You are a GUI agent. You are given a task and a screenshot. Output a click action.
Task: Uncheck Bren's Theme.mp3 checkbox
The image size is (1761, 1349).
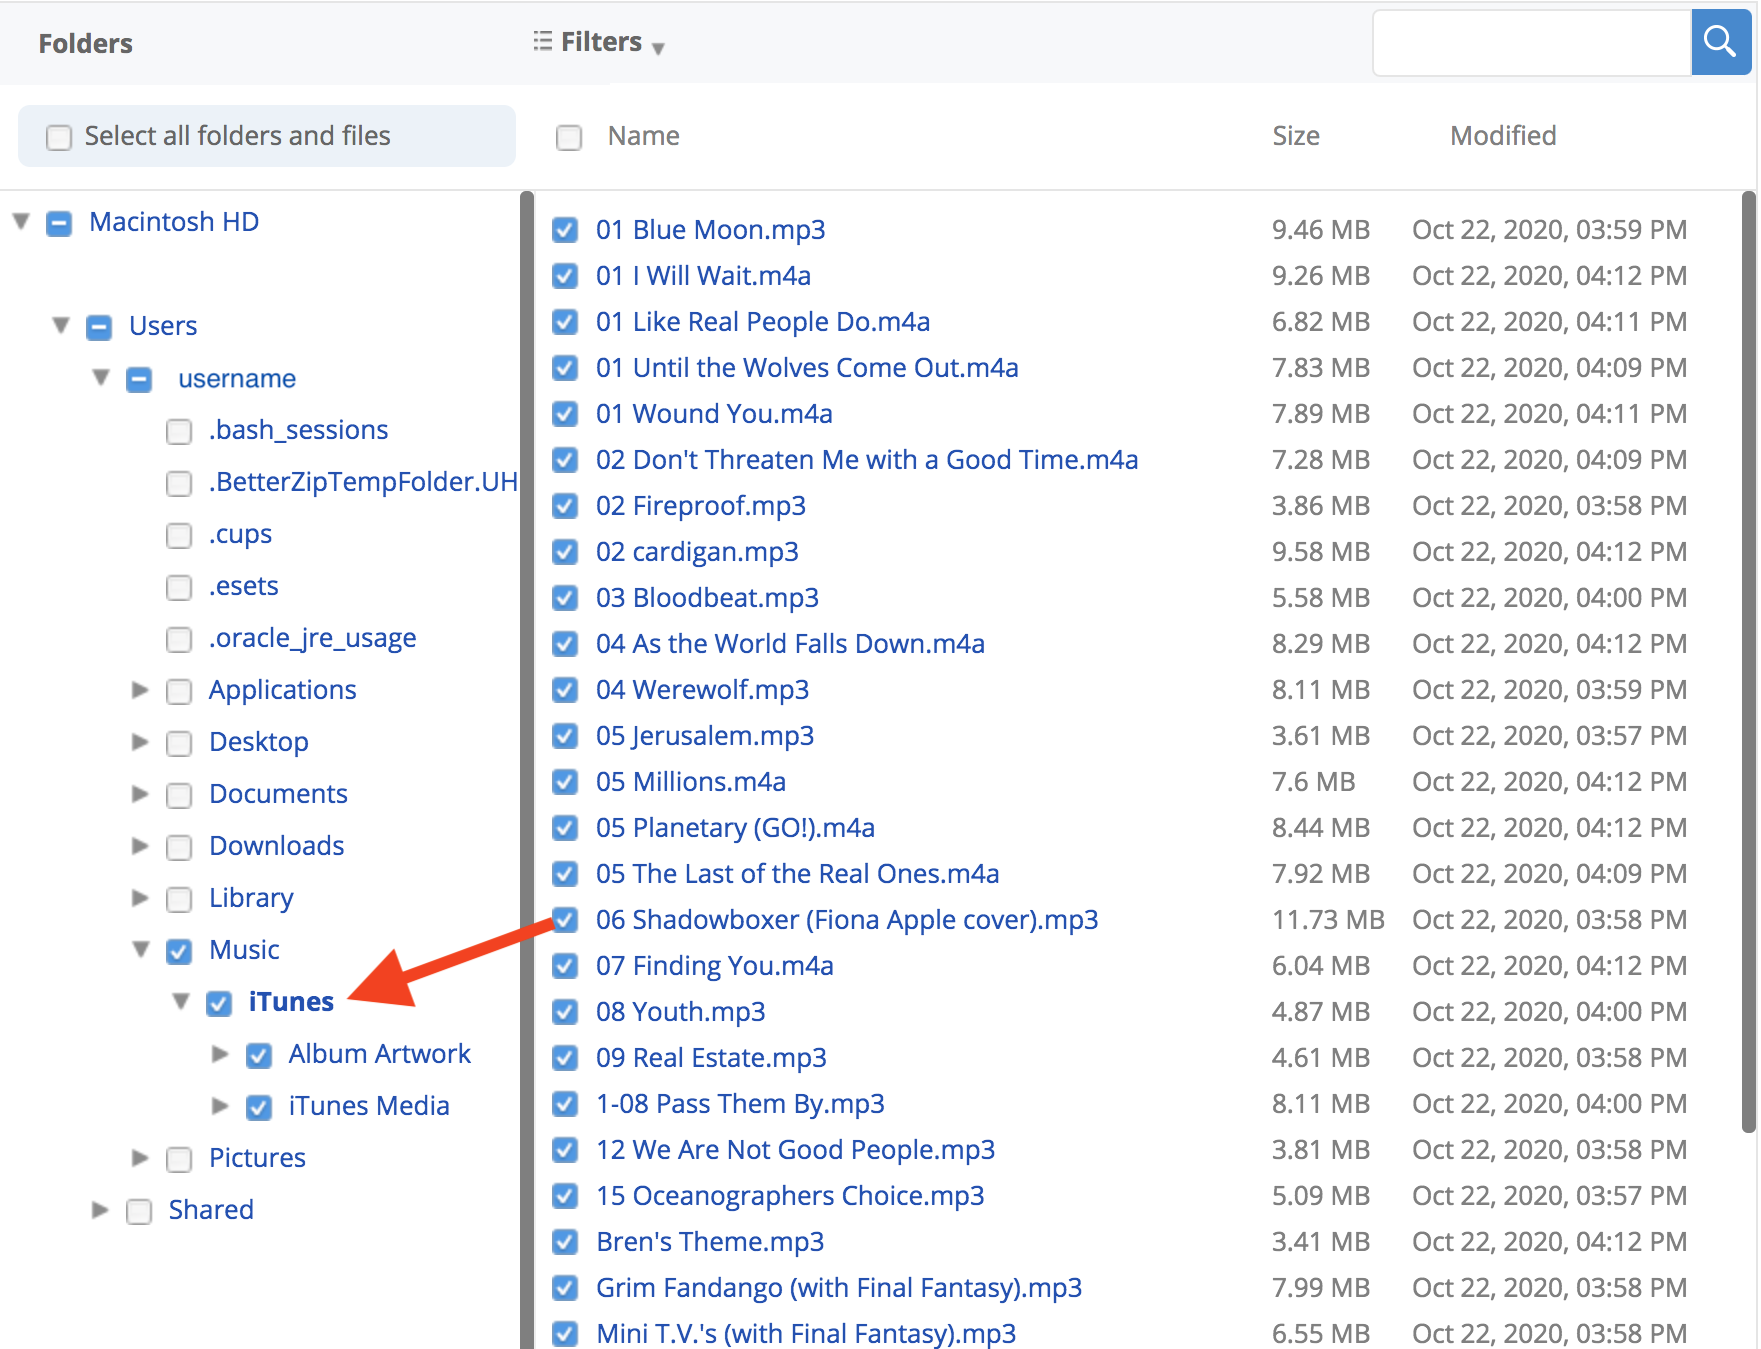pos(565,1242)
